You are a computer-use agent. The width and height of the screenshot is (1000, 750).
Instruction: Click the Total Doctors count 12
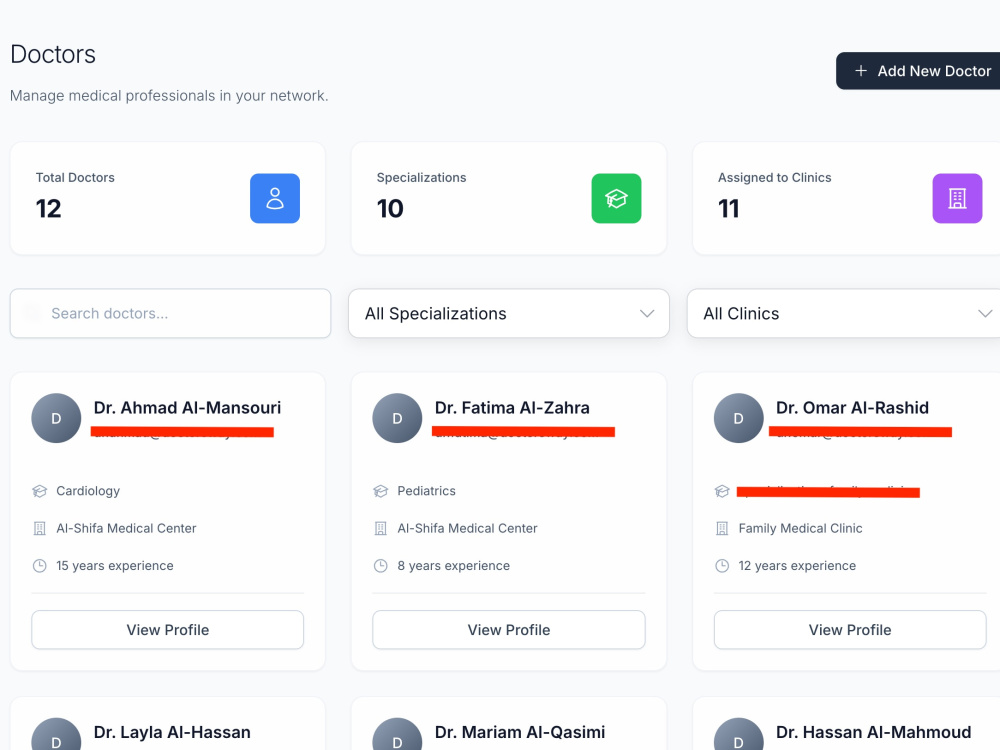click(48, 209)
